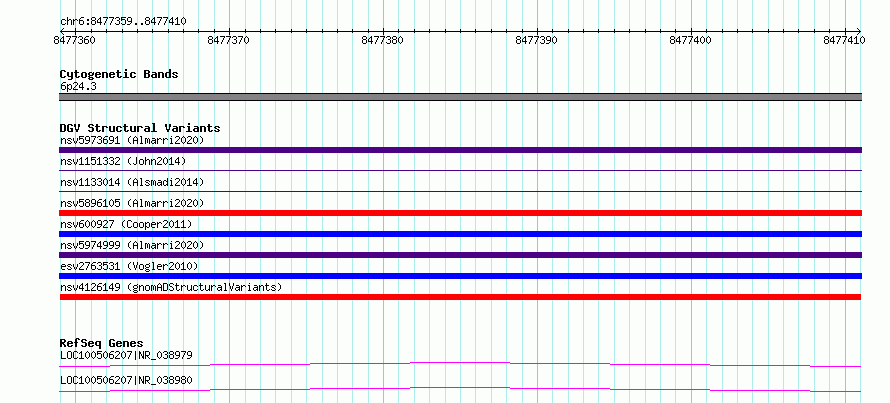
Task: Select the DGV Structural Variants track title
Action: tap(140, 128)
